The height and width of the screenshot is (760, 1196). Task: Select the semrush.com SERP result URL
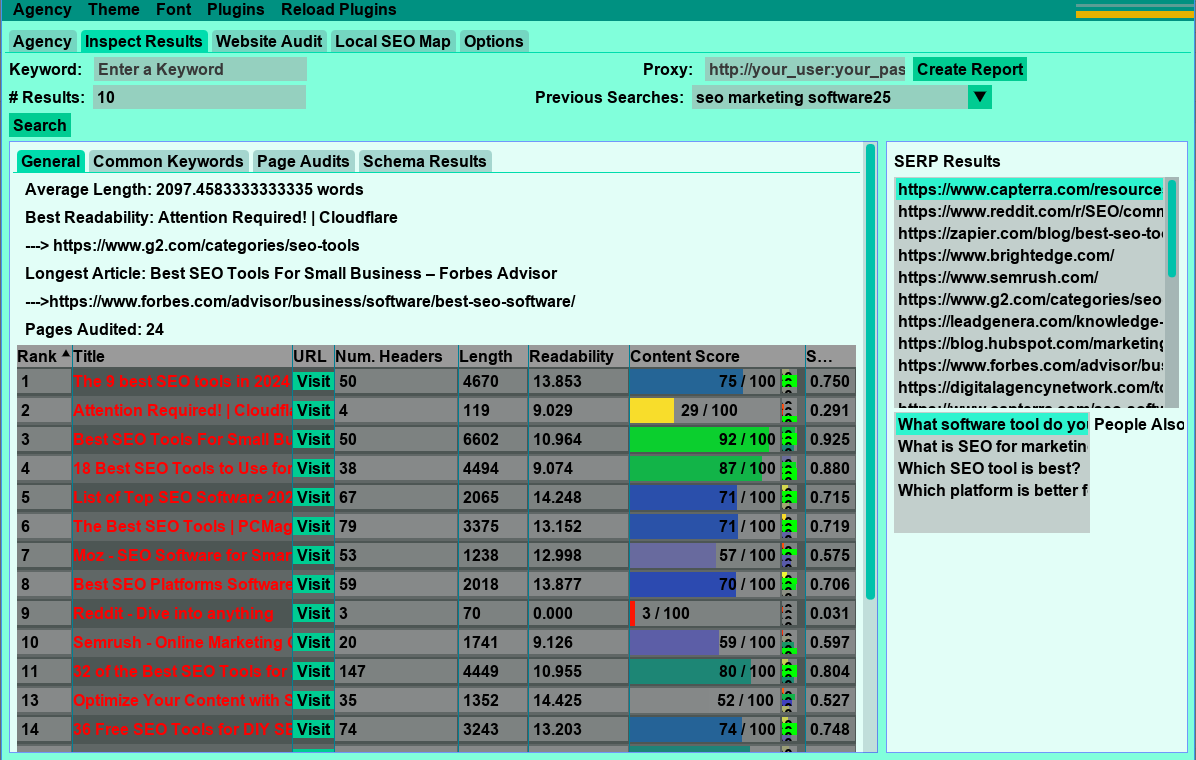[1029, 278]
